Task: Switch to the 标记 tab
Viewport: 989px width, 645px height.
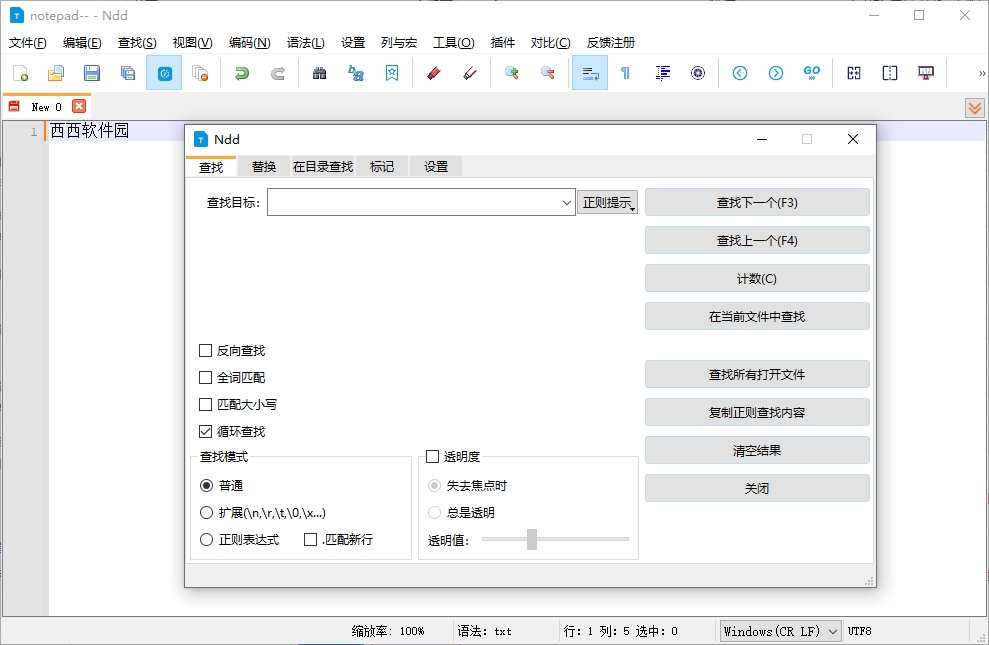Action: (382, 166)
